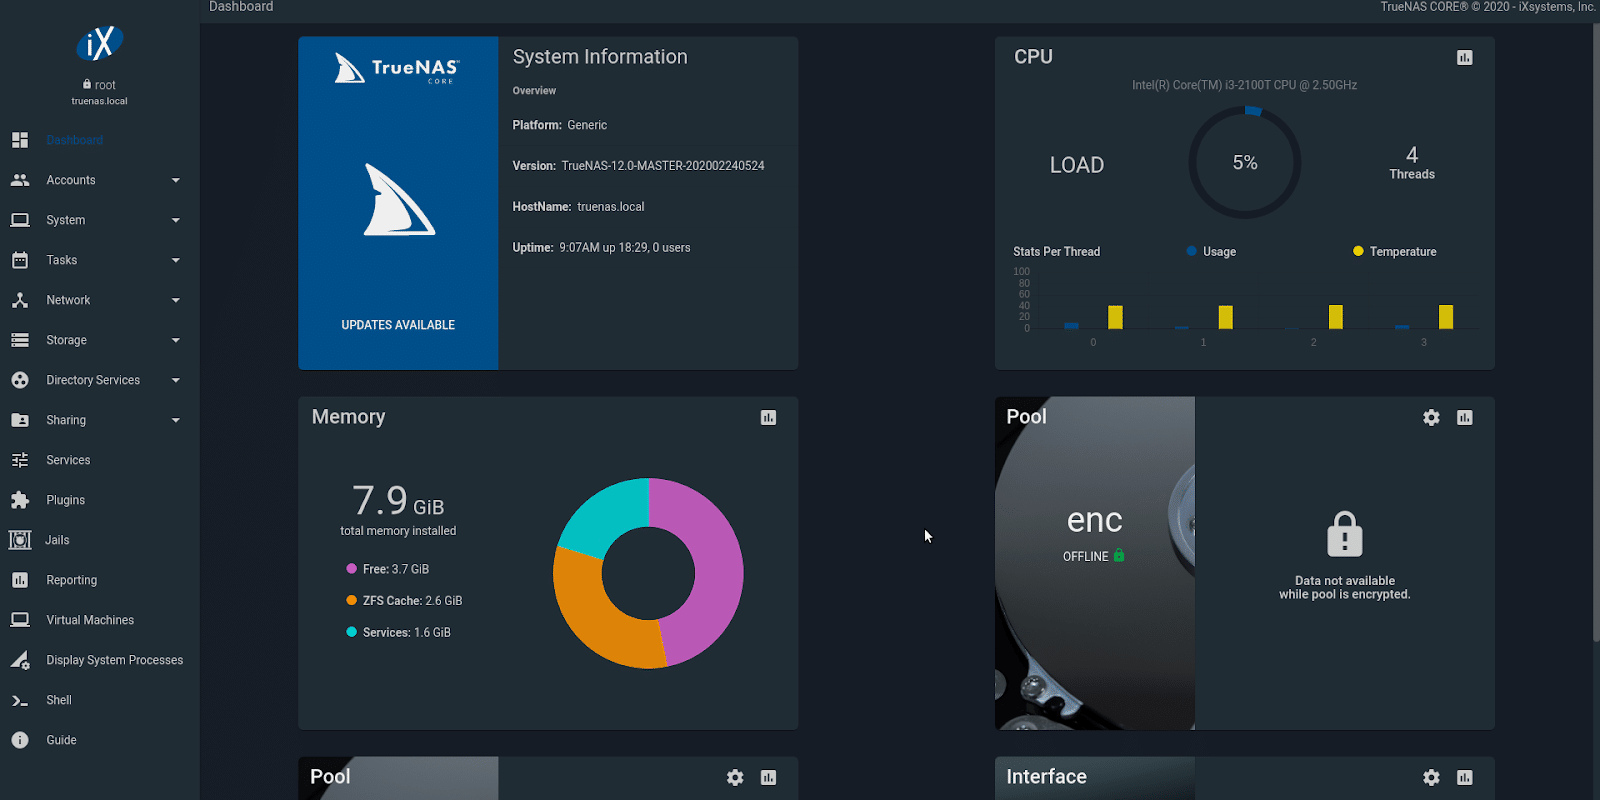Click gear icon on bottom-left Pool card
Viewport: 1600px width, 800px height.
point(735,778)
